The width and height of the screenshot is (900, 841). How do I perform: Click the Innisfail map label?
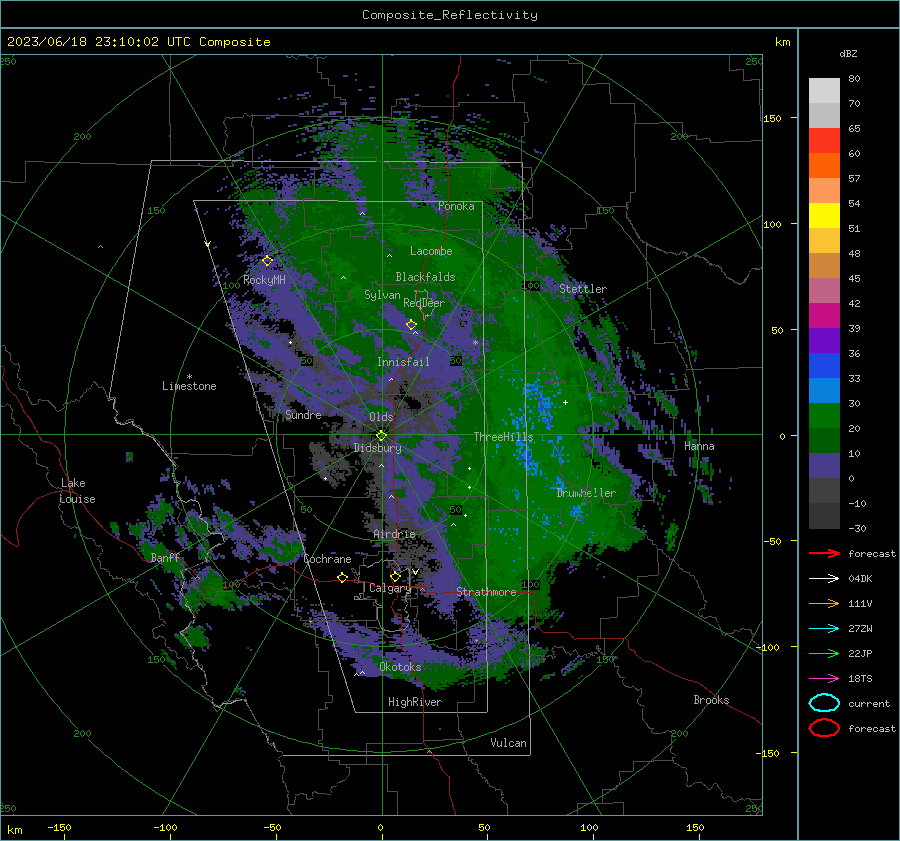click(403, 362)
